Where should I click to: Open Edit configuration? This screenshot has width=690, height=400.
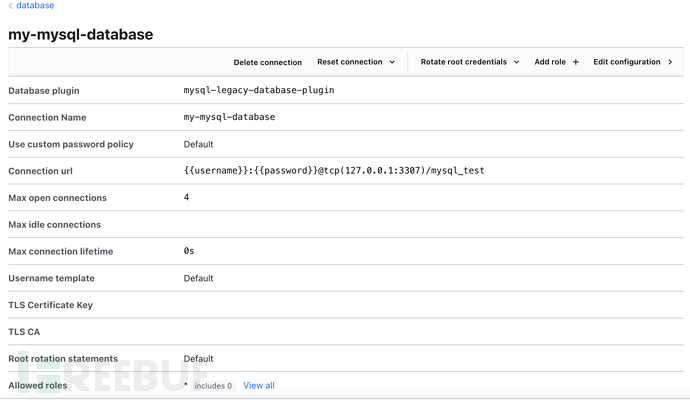626,62
